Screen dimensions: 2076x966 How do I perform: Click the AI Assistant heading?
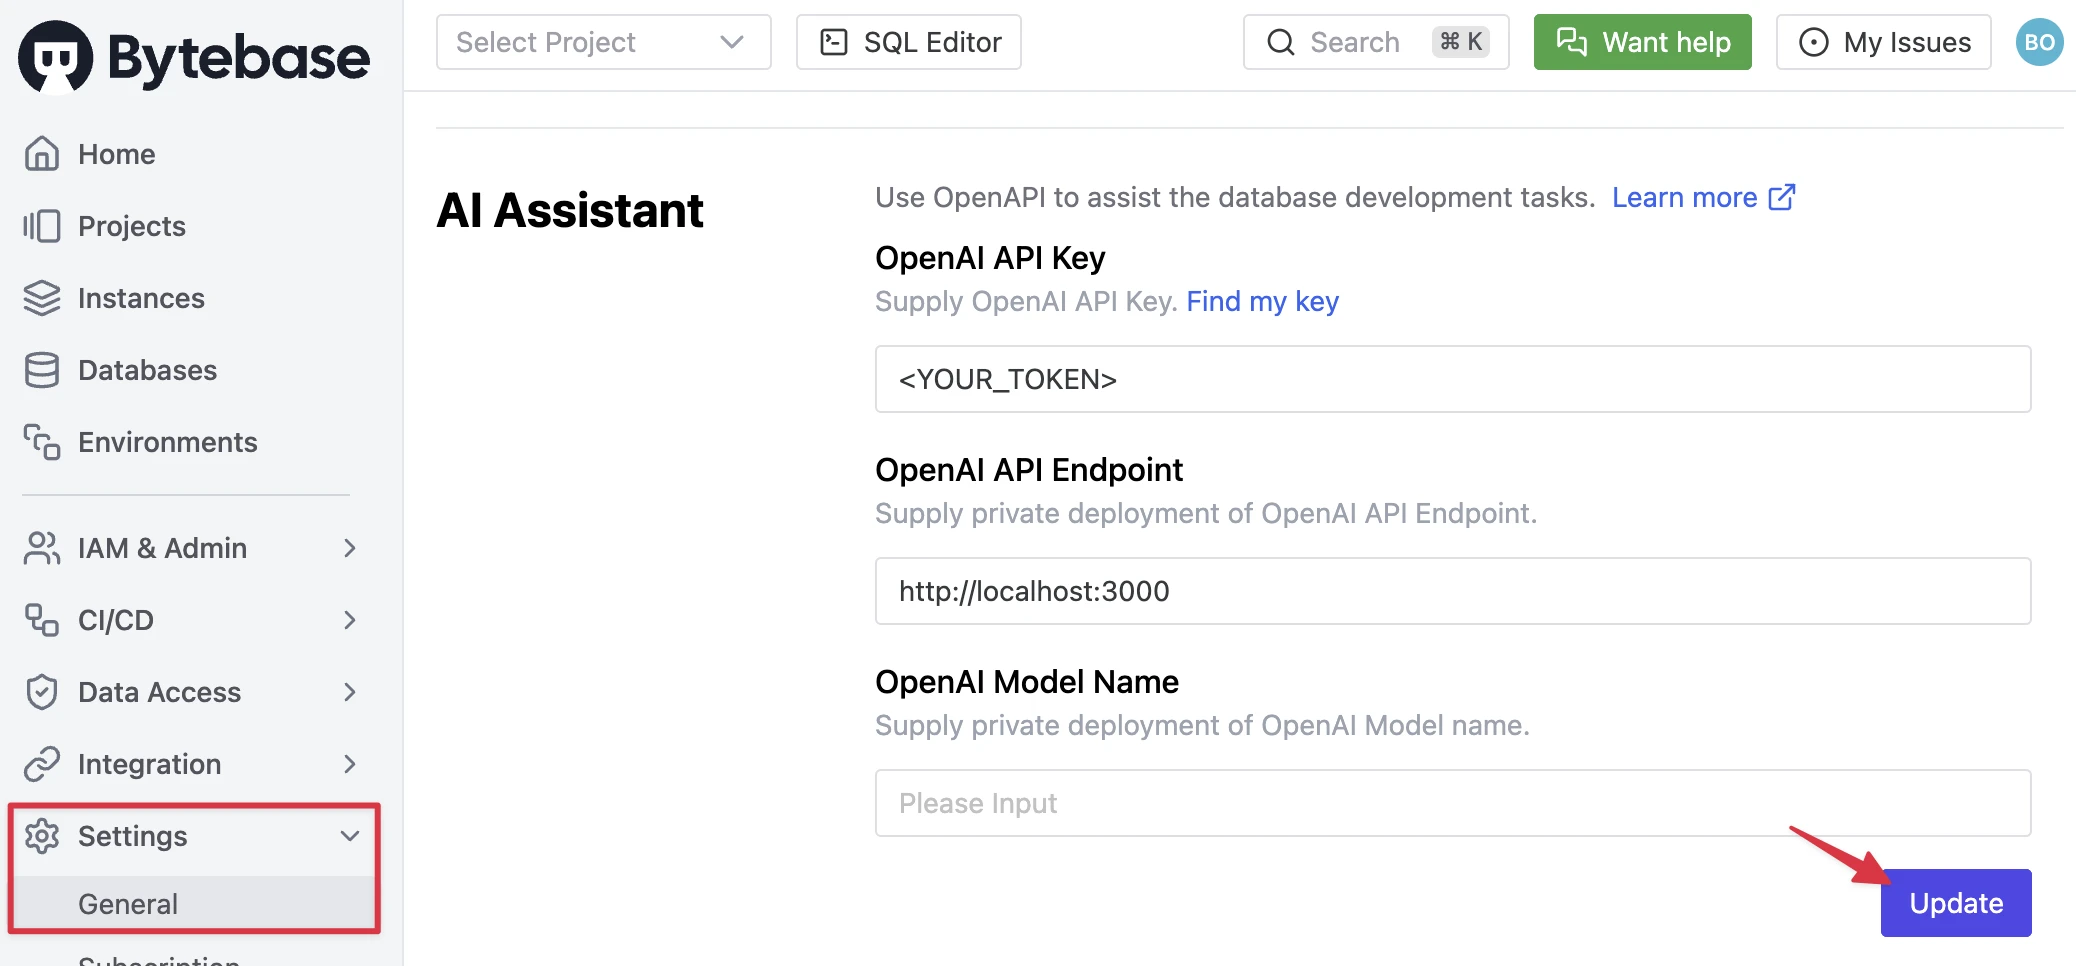coord(570,210)
